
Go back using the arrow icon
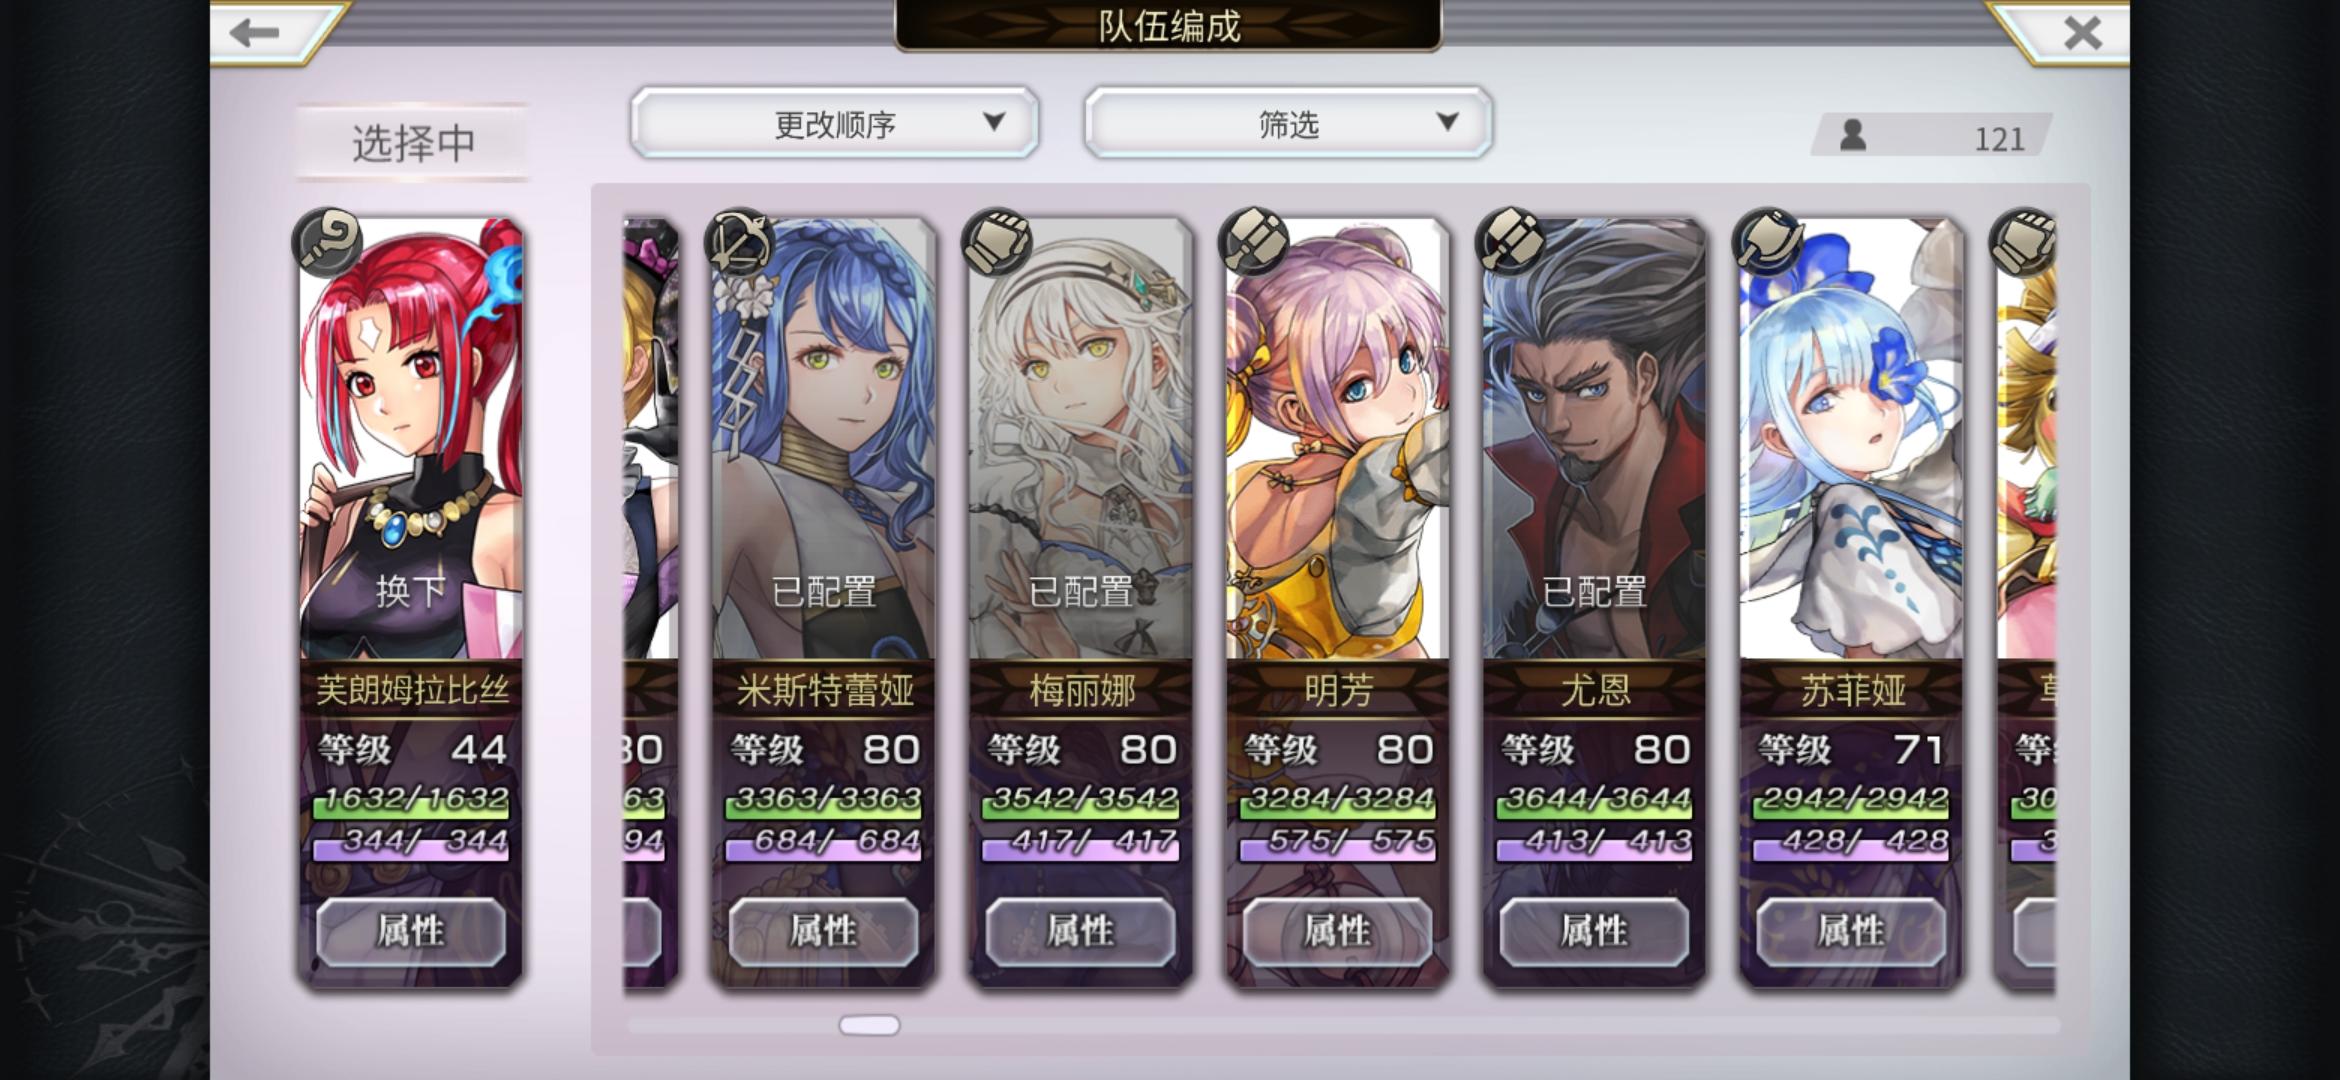[x=255, y=33]
